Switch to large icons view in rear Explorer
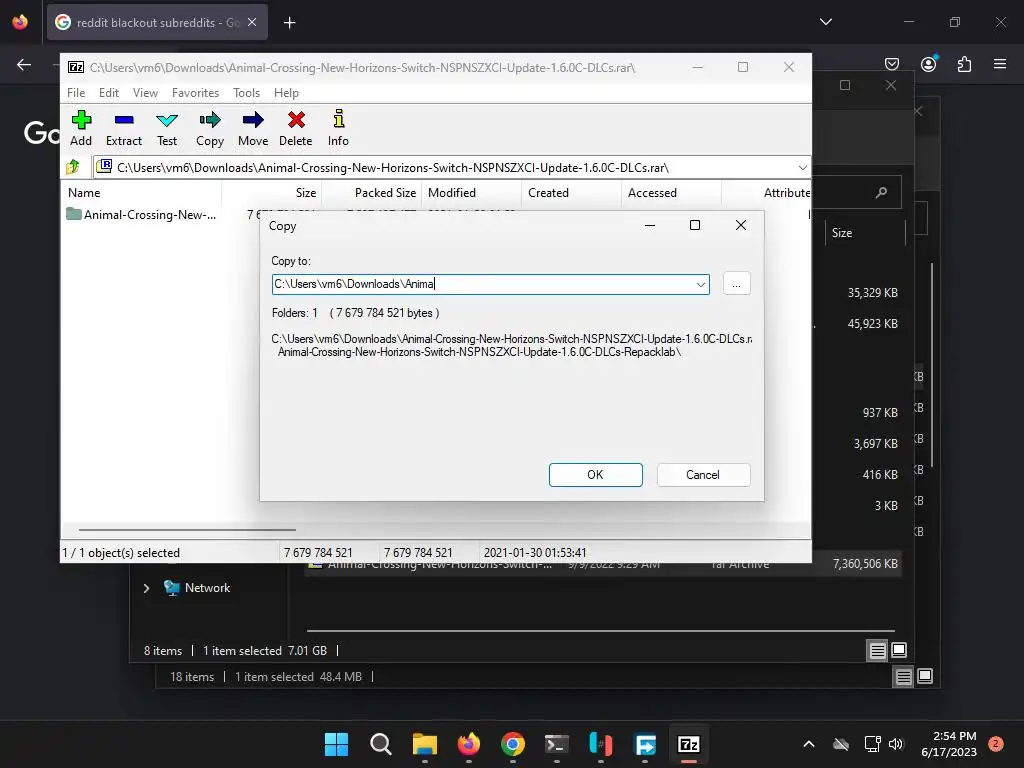Image resolution: width=1024 pixels, height=768 pixels. 925,676
